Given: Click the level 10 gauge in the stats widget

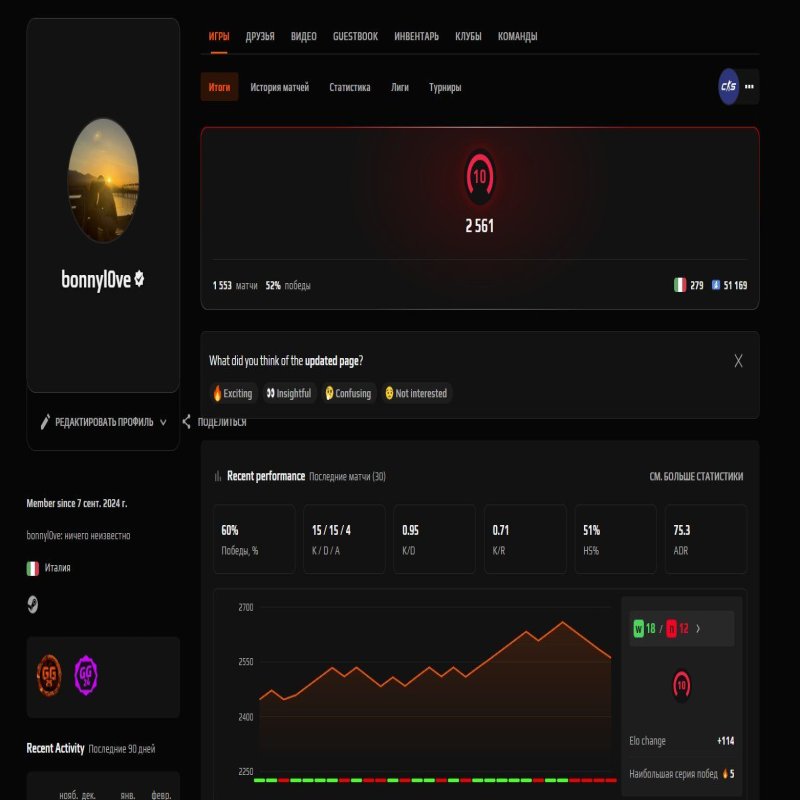Looking at the screenshot, I should pos(681,686).
